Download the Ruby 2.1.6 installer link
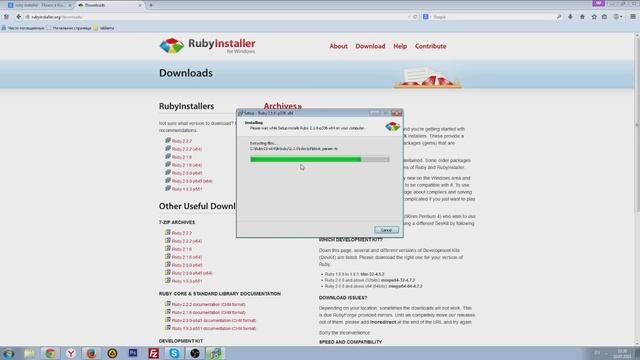640x360 pixels. click(x=182, y=157)
